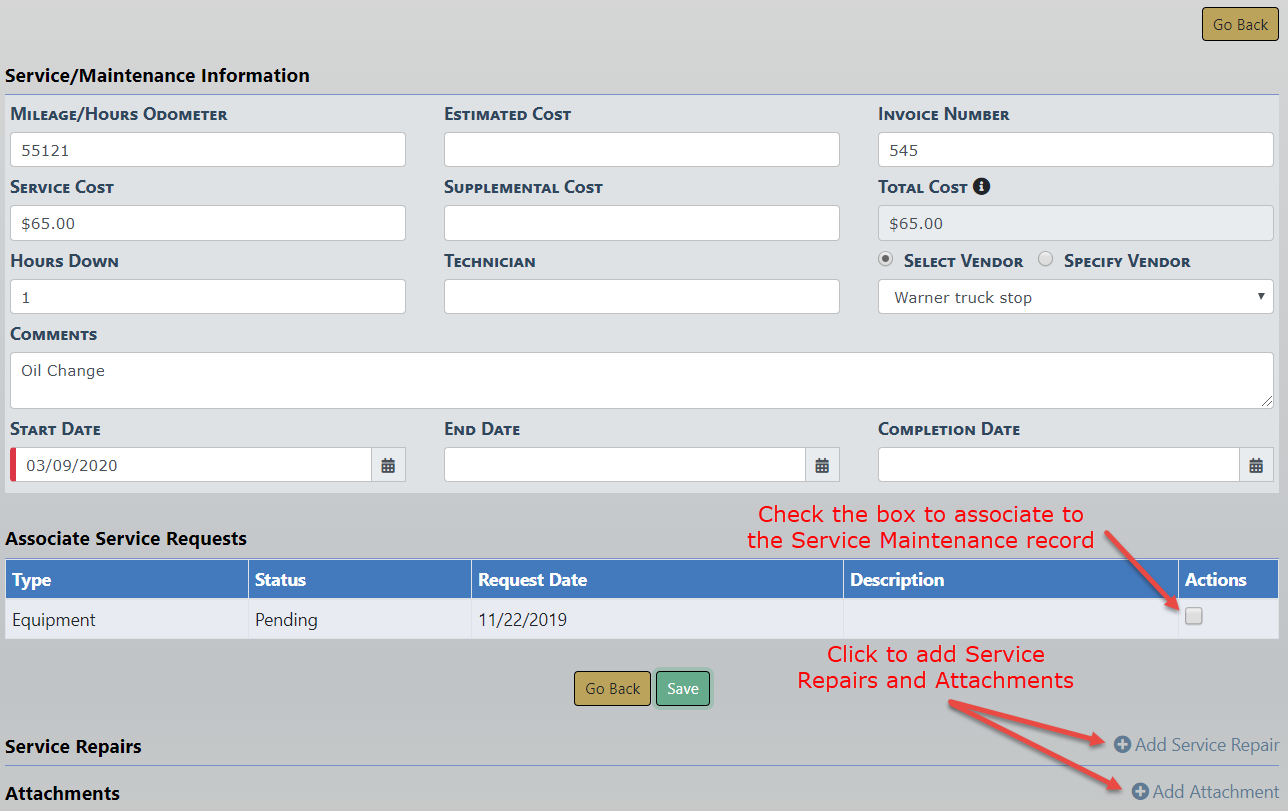This screenshot has height=811, width=1288.
Task: Open the End Date calendar picker
Action: 822,465
